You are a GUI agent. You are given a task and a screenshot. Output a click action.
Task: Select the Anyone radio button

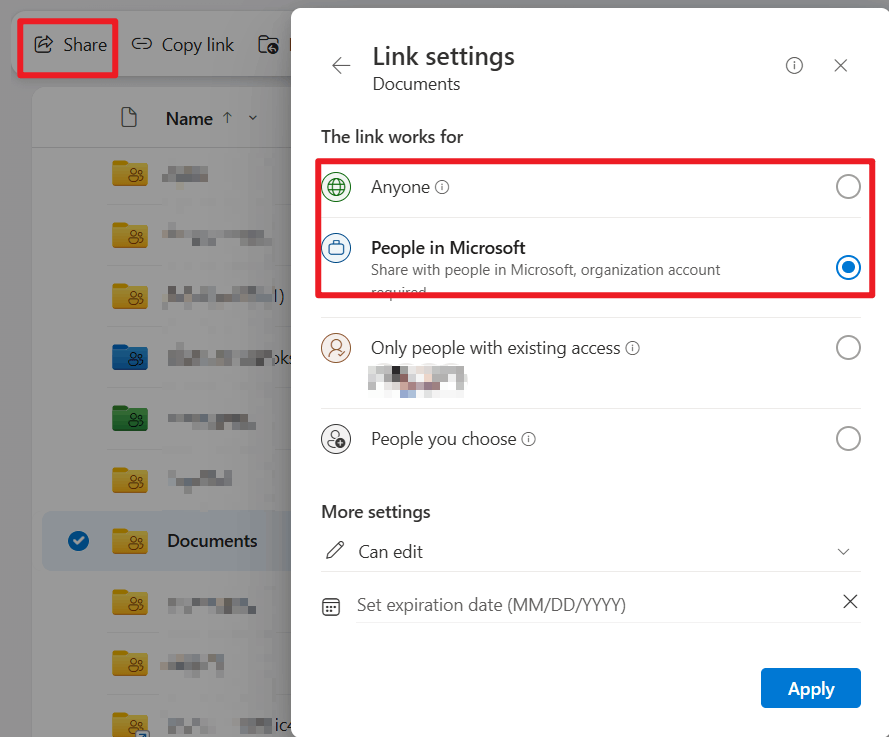coord(848,186)
